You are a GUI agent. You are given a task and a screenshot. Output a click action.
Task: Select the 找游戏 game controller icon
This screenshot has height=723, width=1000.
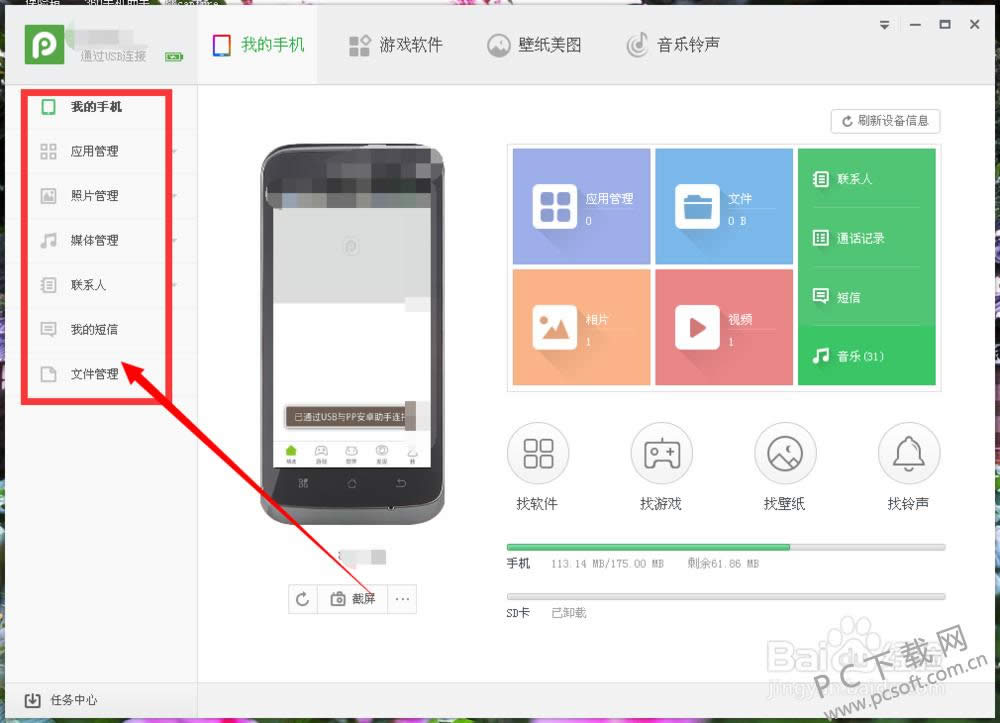pyautogui.click(x=661, y=452)
